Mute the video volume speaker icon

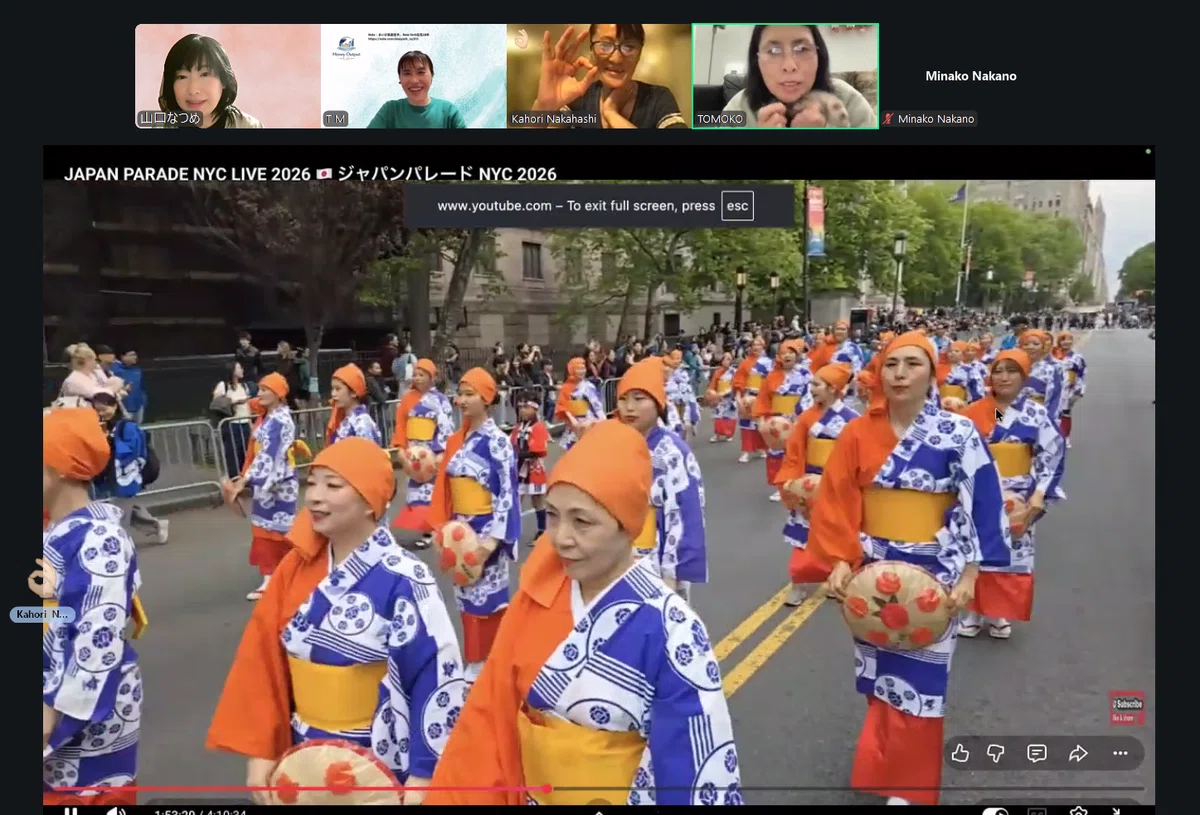[116, 810]
